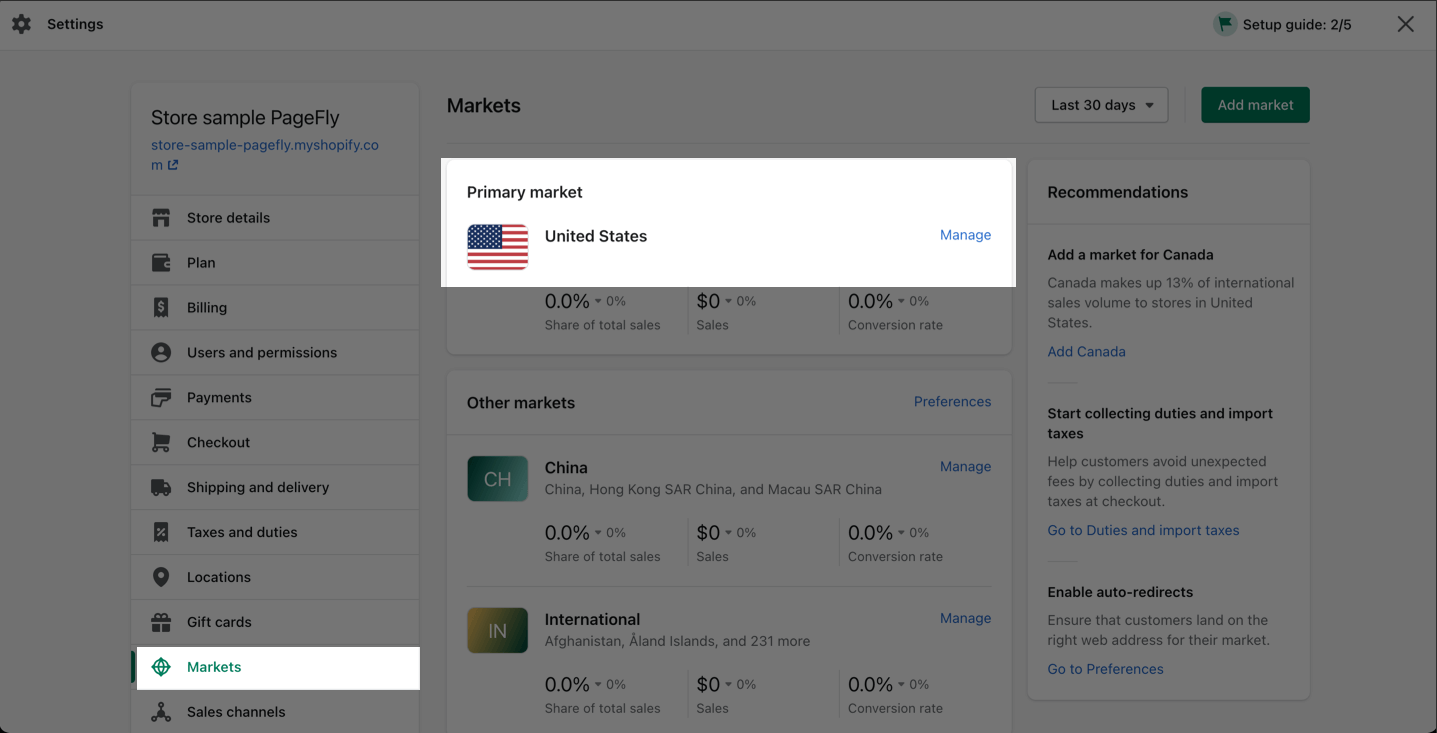Click the United States flag icon
Viewport: 1437px width, 733px height.
(x=497, y=247)
